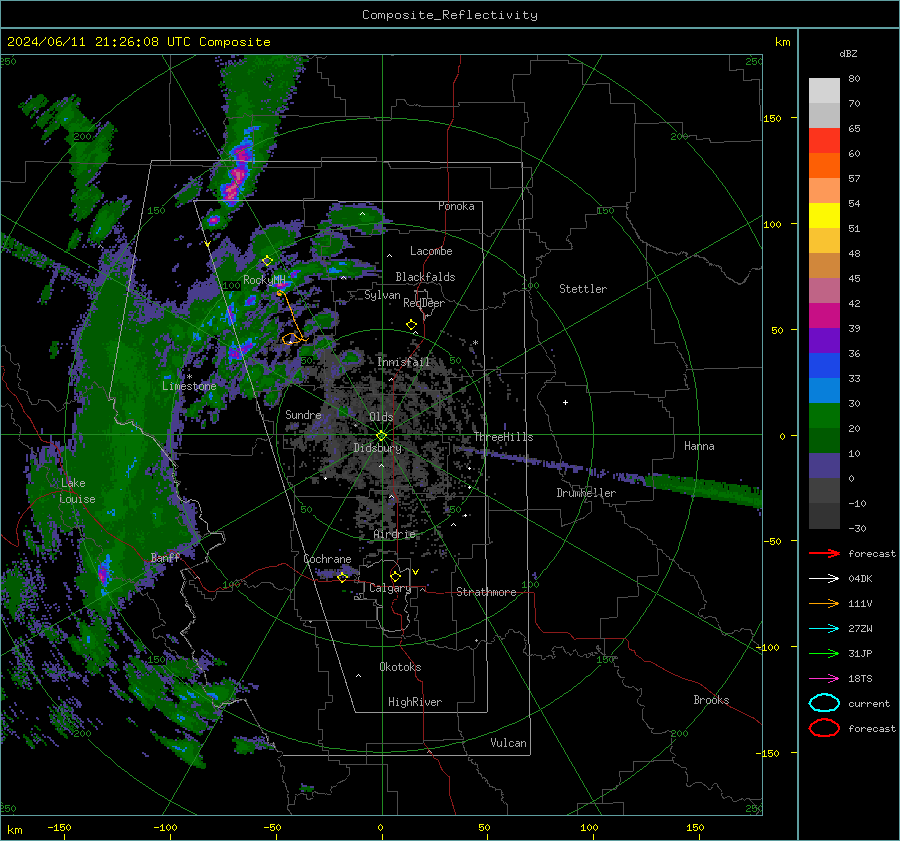Viewport: 900px width, 841px height.
Task: Pick the red 65–60 dBZ color swatch
Action: 824,140
